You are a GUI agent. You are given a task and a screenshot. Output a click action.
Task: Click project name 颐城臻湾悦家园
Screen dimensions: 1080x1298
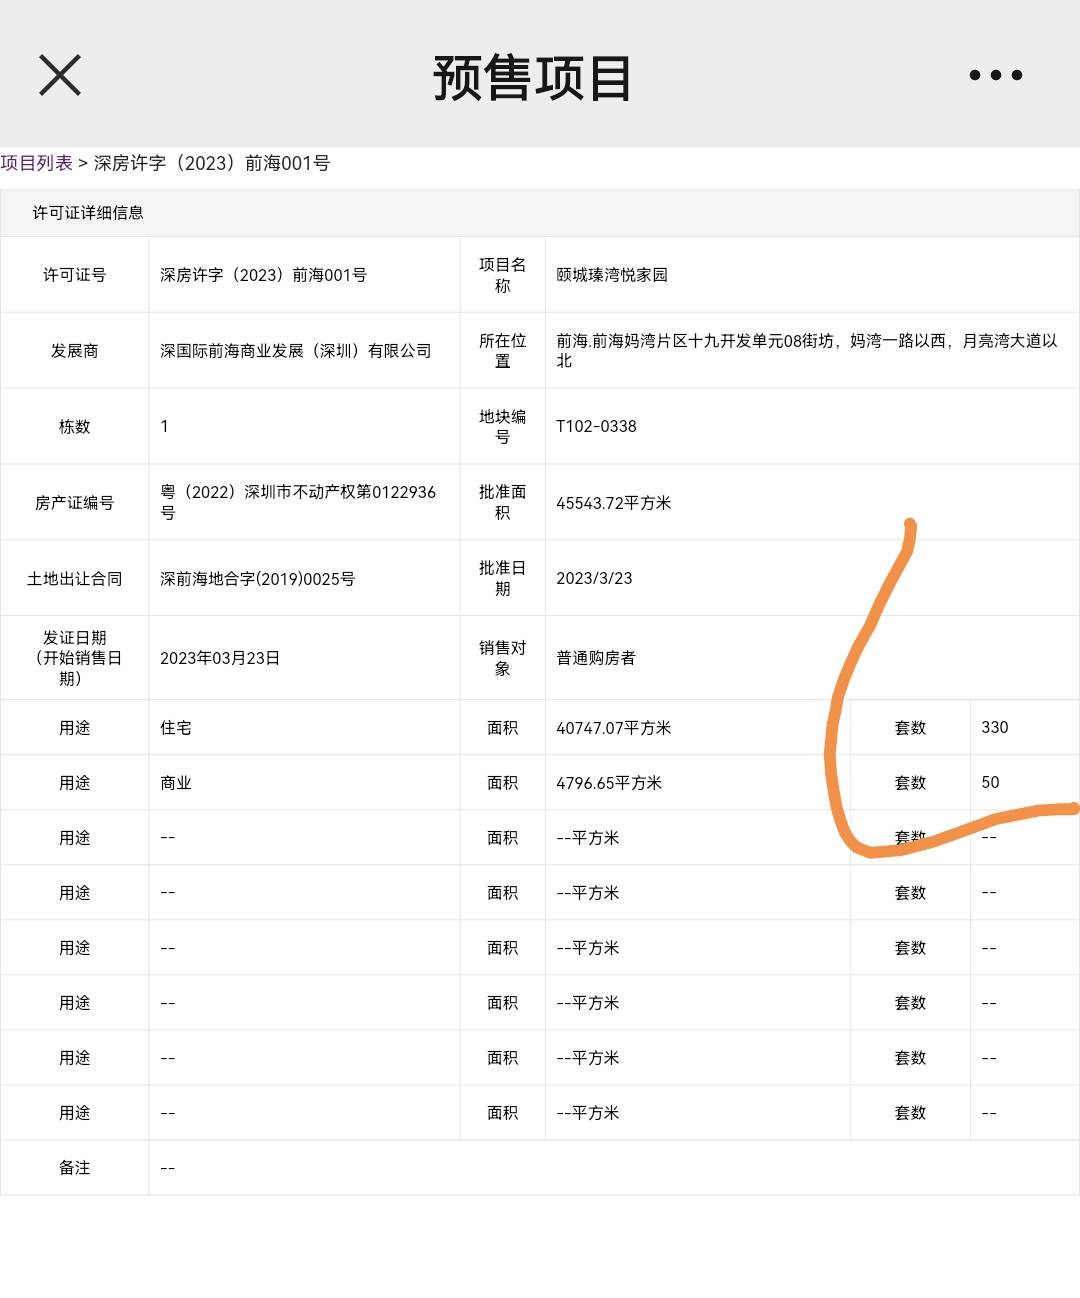612,275
